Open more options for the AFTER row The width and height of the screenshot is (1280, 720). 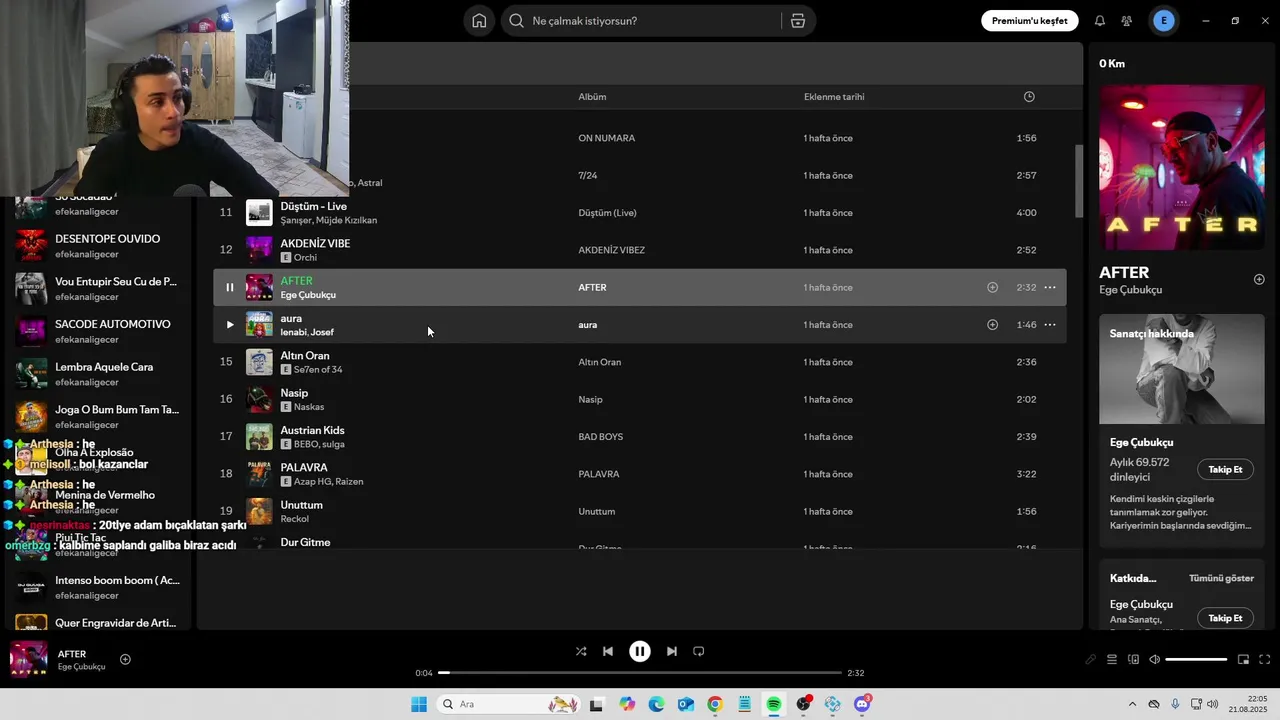1050,288
